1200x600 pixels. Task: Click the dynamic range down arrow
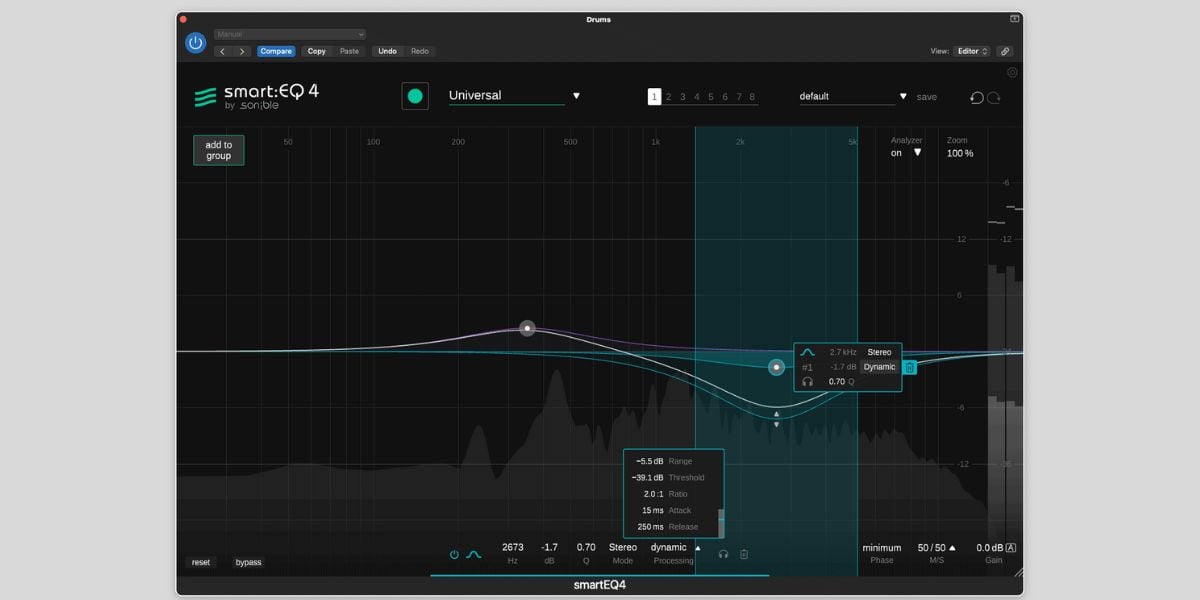click(777, 424)
